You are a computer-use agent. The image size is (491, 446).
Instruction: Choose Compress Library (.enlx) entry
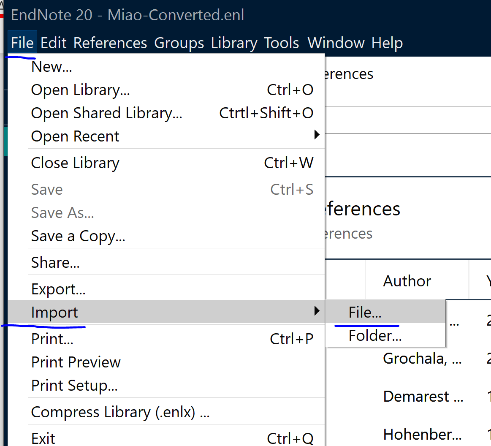coord(167,412)
